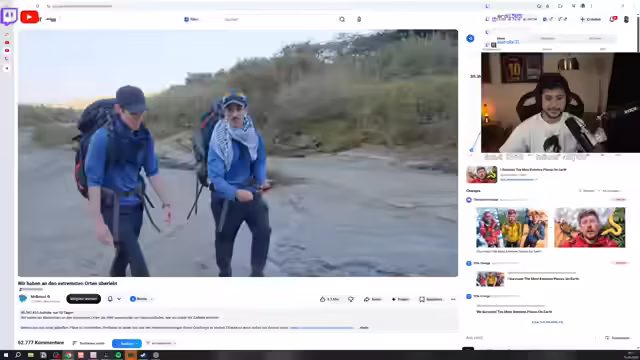This screenshot has height=360, width=640.
Task: Like the video with thumbs-up icon
Action: click(x=322, y=299)
